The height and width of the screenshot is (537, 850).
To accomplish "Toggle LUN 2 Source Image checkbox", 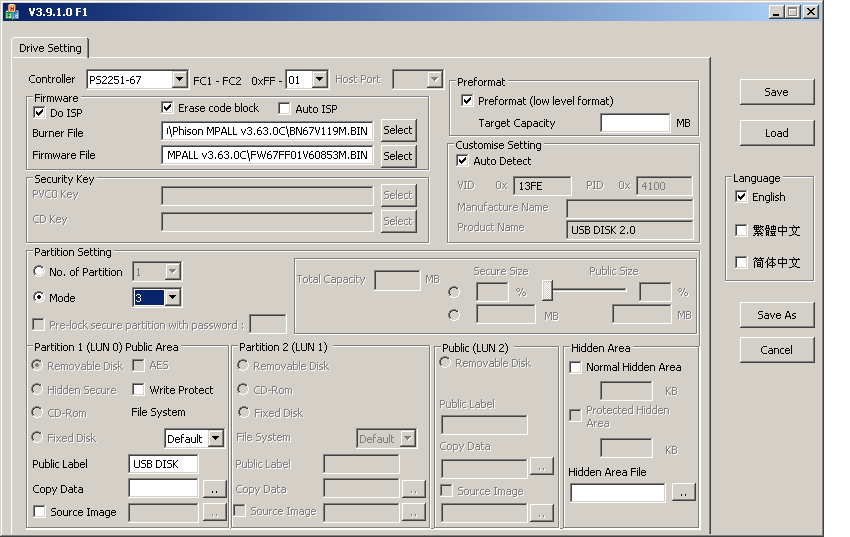I will pos(446,490).
